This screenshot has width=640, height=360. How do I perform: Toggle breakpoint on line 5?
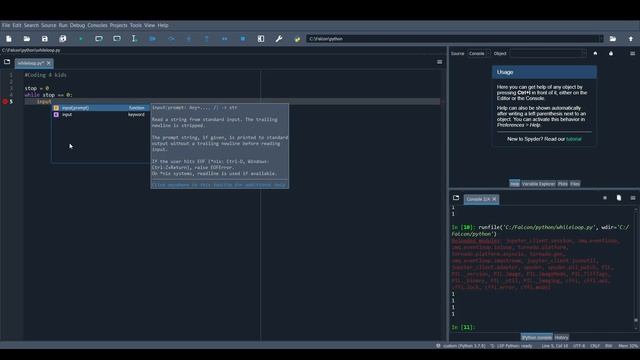(x=5, y=102)
